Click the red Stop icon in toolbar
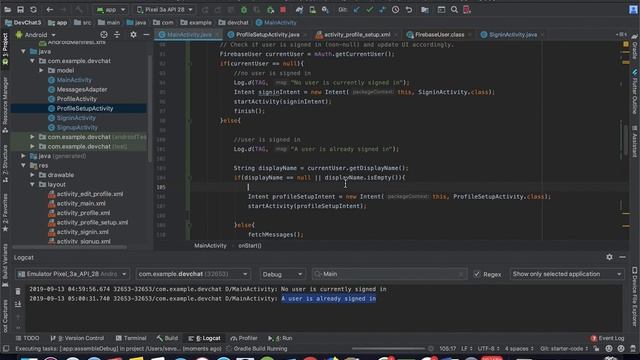 click(283, 9)
